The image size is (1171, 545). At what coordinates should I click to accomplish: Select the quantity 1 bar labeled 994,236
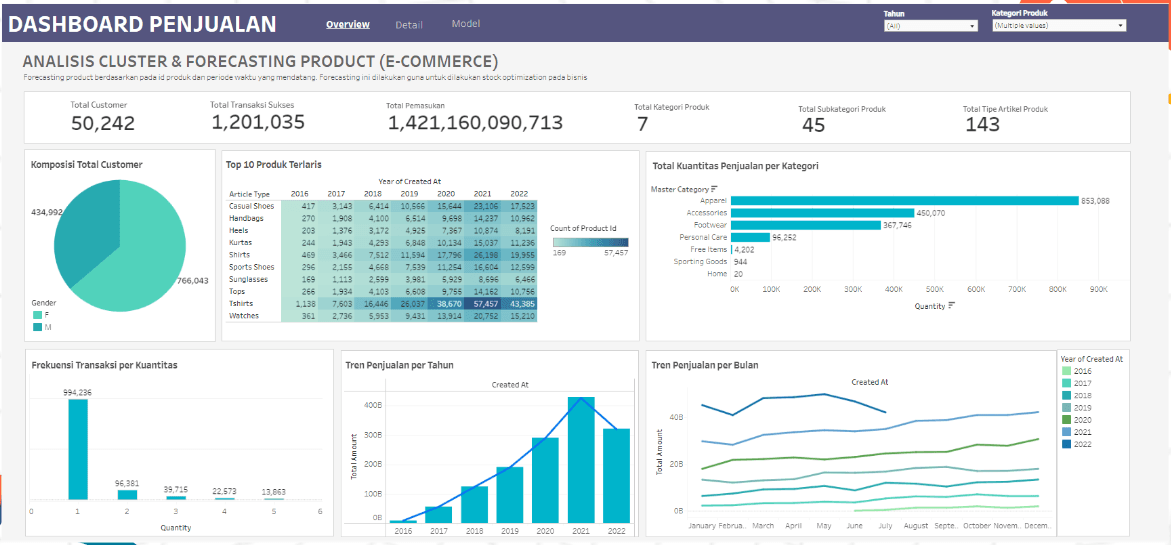78,449
